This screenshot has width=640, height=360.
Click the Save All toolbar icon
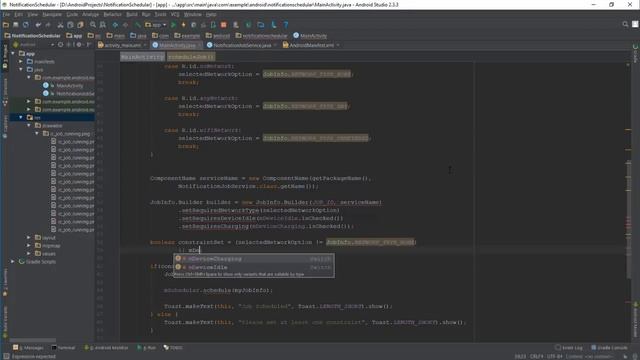pyautogui.click(x=16, y=25)
